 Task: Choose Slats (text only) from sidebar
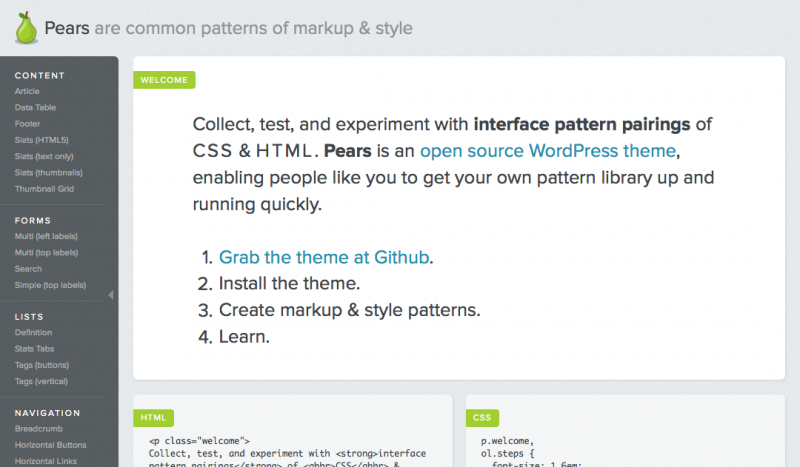(44, 156)
